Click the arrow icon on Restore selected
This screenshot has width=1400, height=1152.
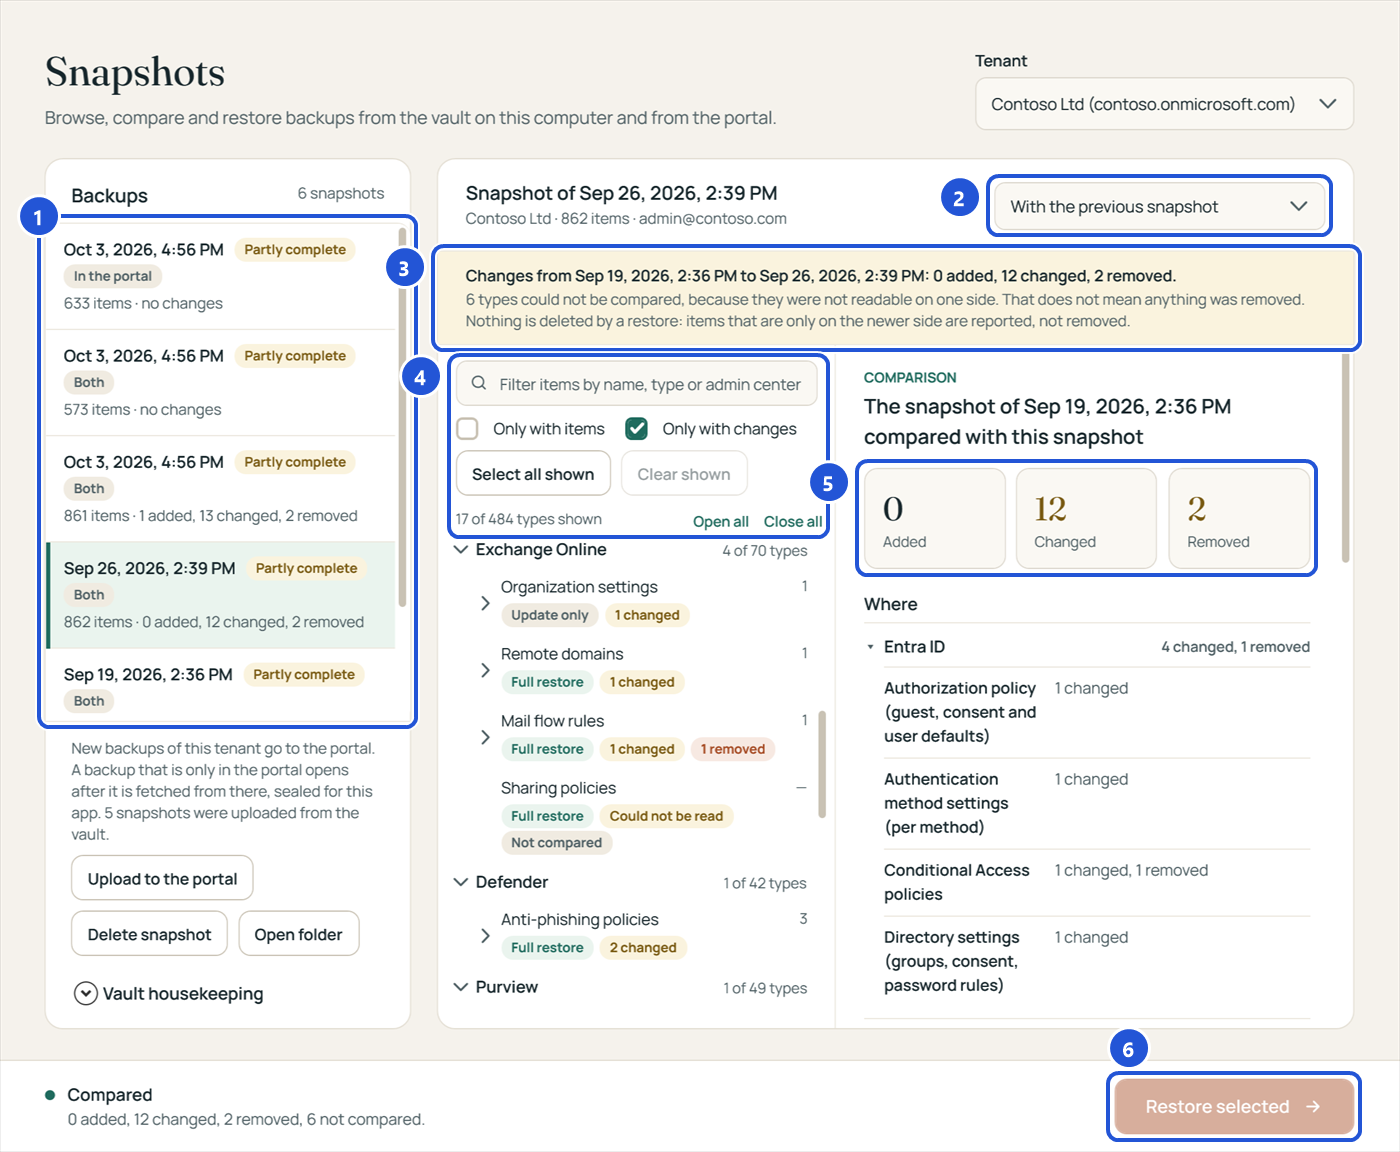[1313, 1106]
